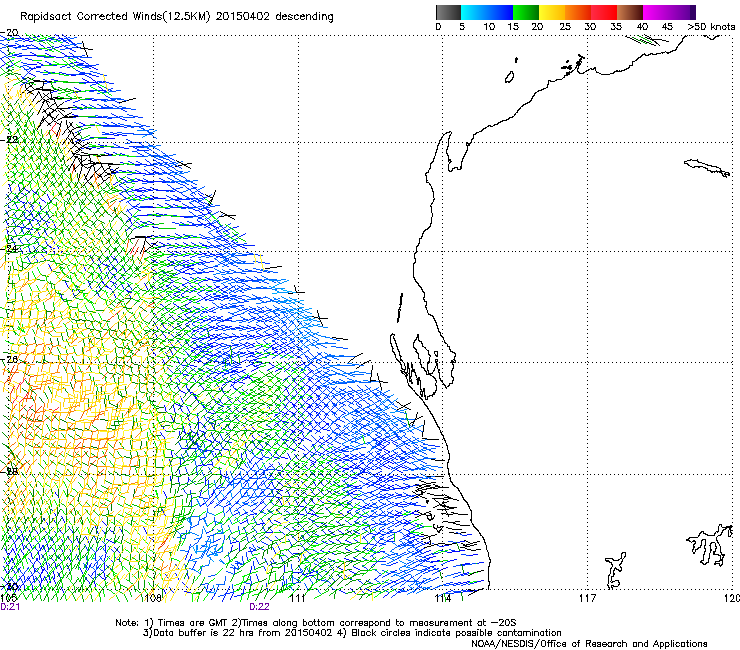Click the NOAA/NESDIS credit text
Image resolution: width=740 pixels, height=650 pixels.
click(589, 644)
